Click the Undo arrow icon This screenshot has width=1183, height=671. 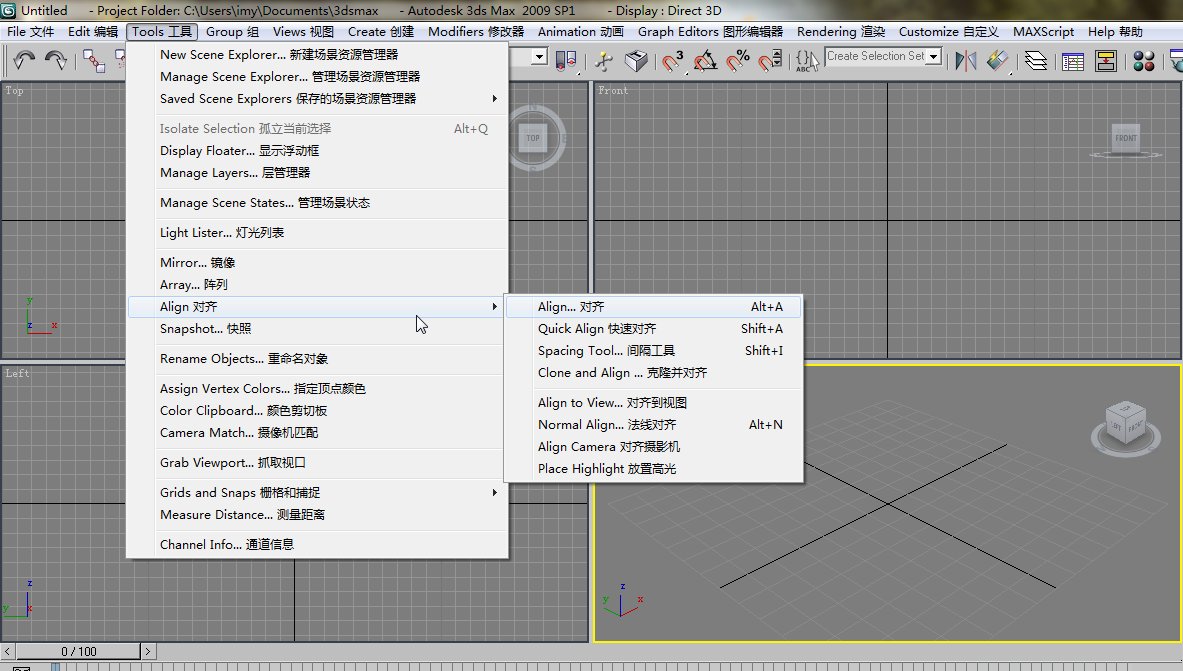(x=22, y=58)
